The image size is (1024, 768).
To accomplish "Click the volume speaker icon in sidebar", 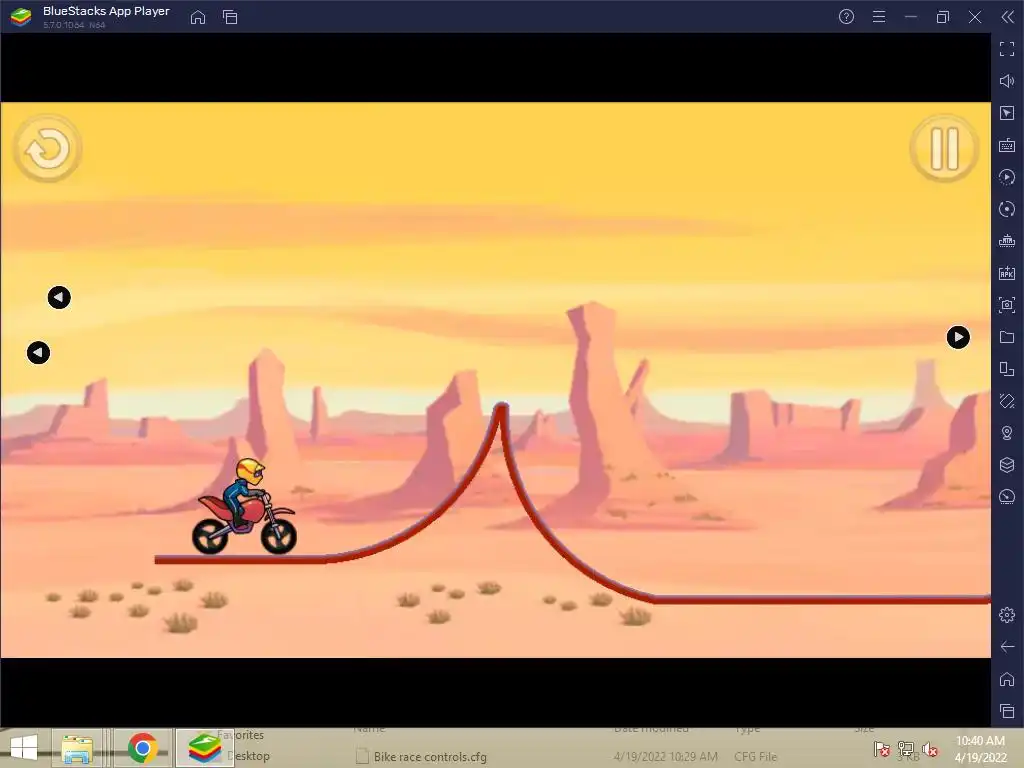I will click(1007, 81).
